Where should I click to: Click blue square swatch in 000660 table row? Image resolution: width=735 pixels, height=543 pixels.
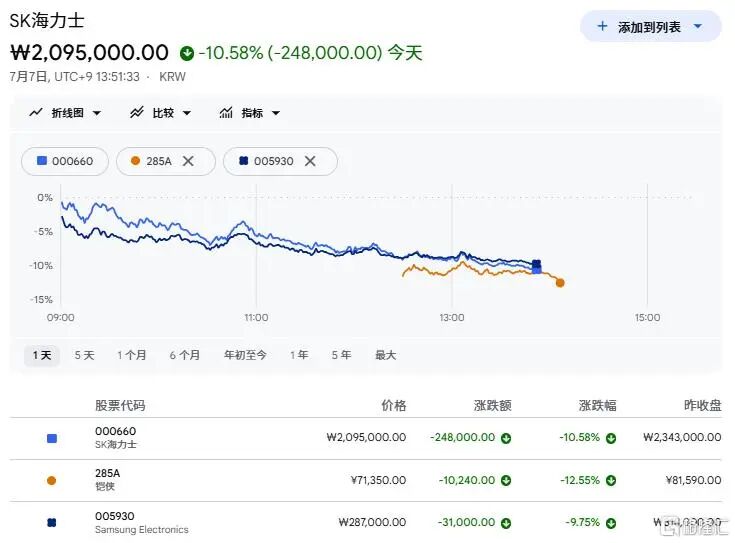click(x=52, y=438)
